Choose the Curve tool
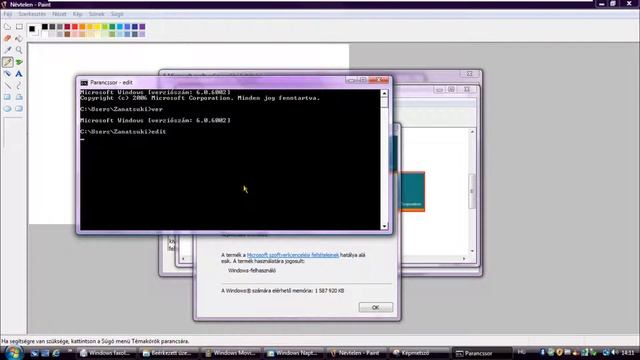 tap(19, 86)
